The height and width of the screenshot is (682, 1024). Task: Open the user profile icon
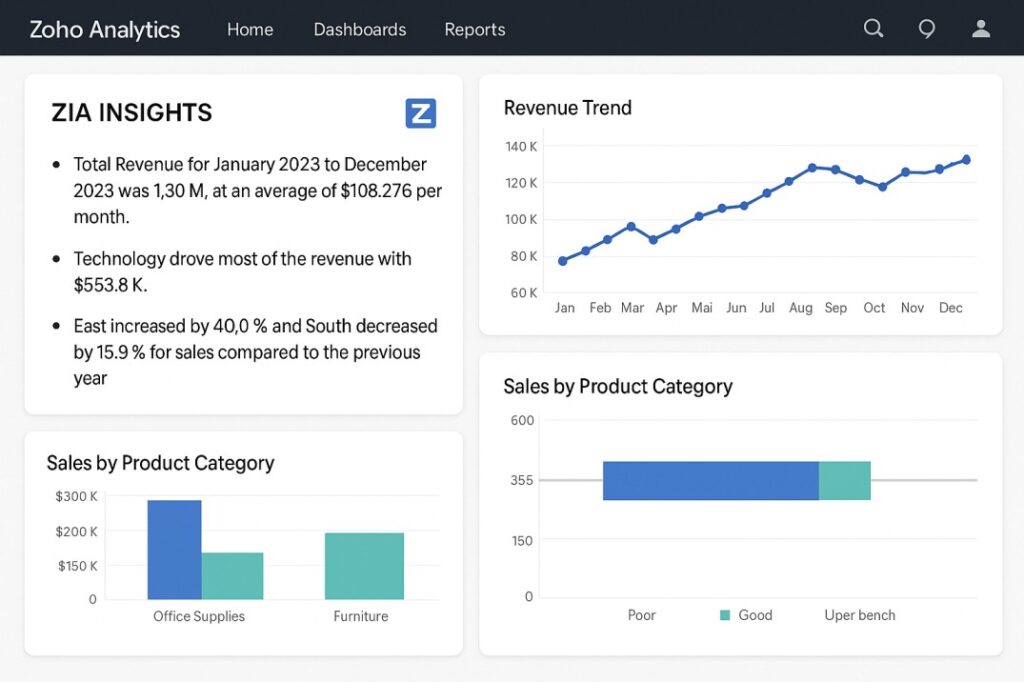[981, 28]
